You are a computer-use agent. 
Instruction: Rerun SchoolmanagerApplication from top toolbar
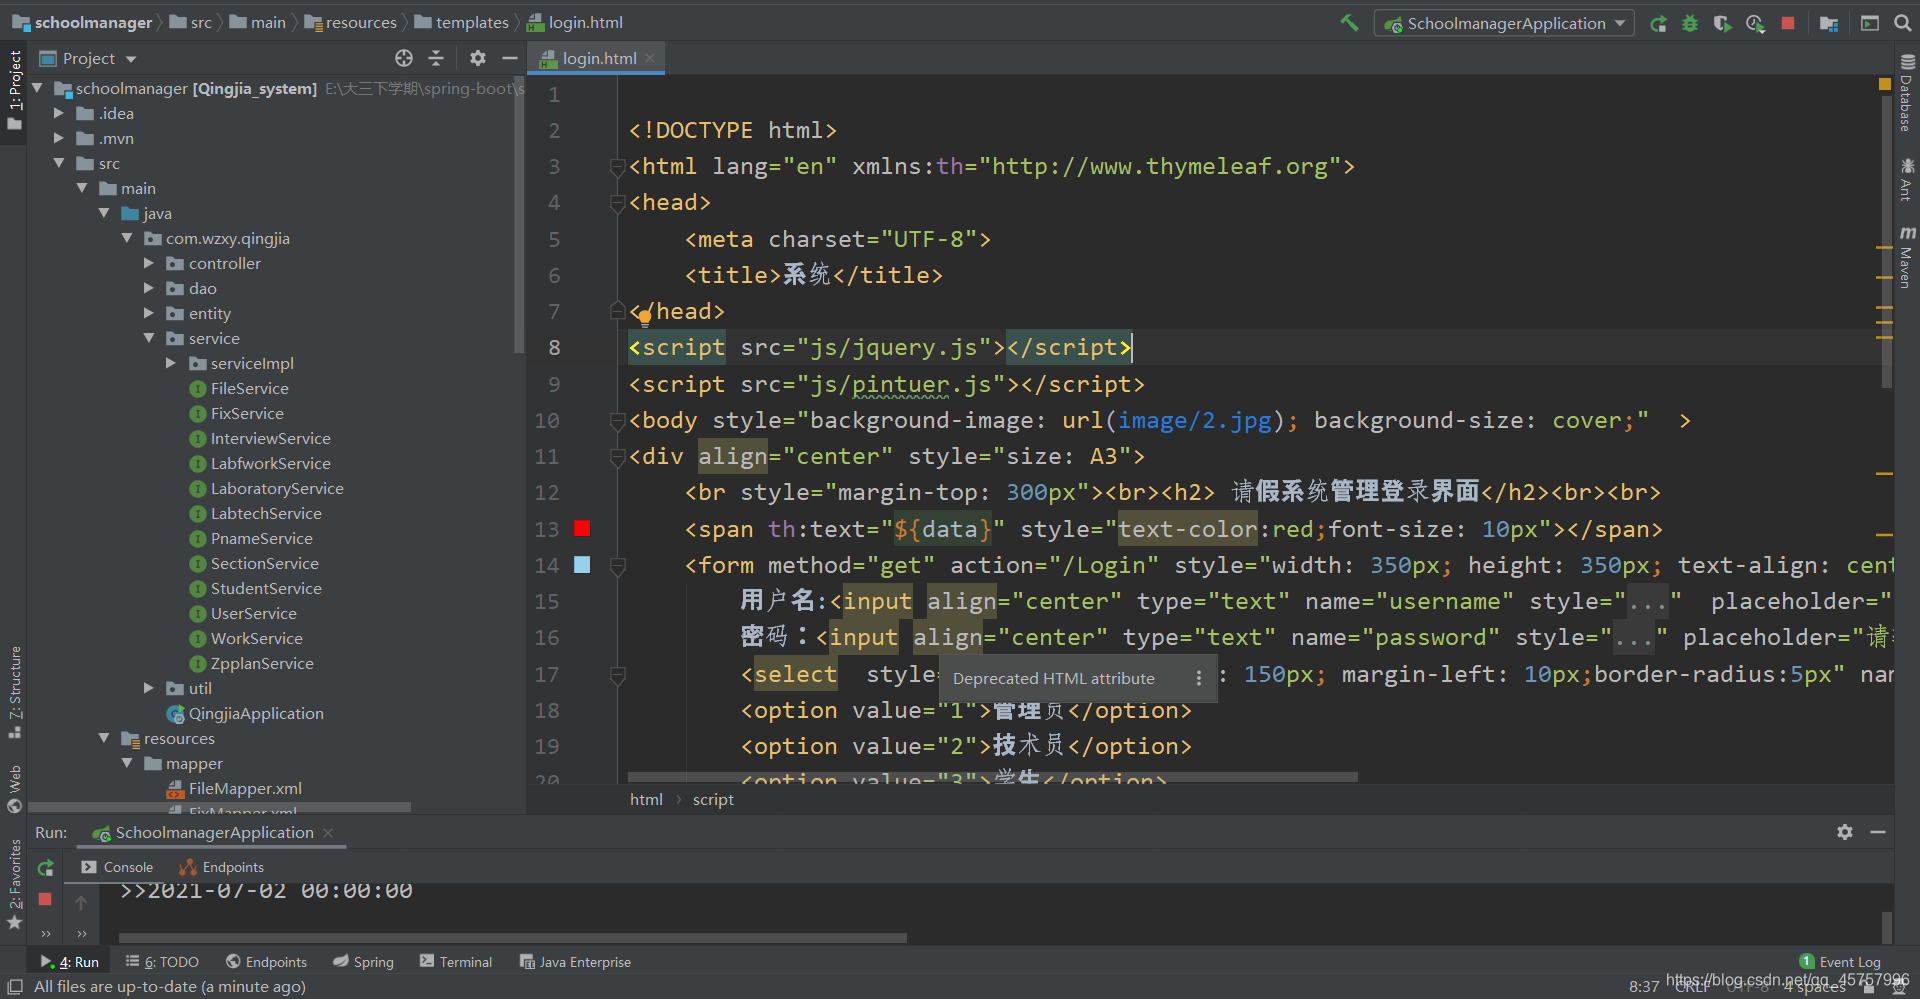click(1658, 23)
